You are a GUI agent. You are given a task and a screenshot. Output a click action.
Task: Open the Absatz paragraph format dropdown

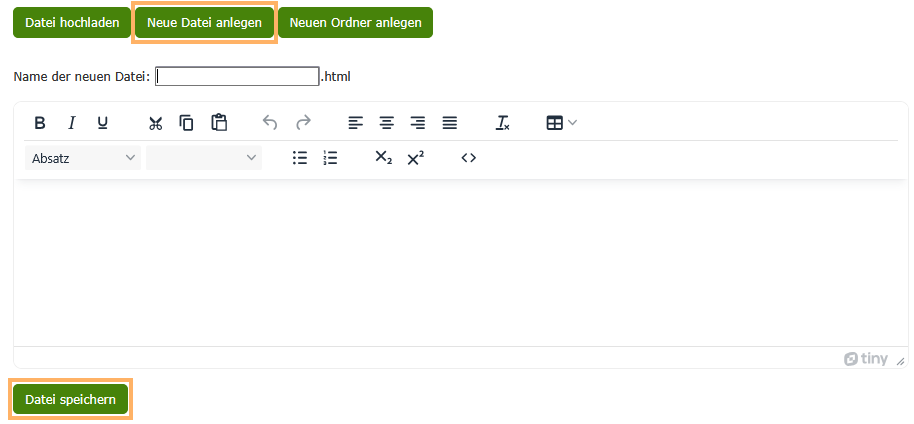coord(83,158)
